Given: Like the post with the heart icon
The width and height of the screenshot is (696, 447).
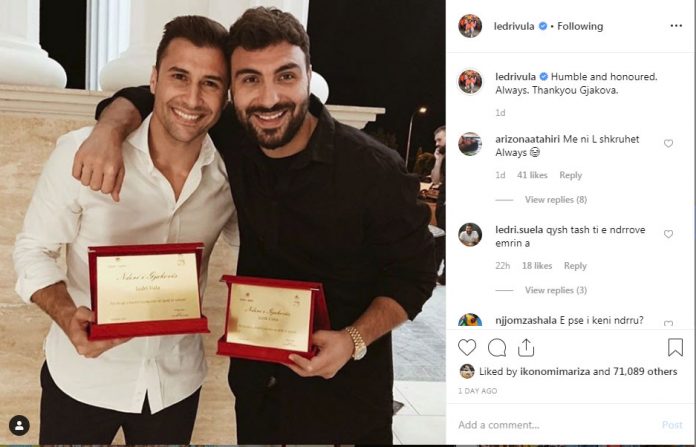Looking at the screenshot, I should (x=467, y=348).
